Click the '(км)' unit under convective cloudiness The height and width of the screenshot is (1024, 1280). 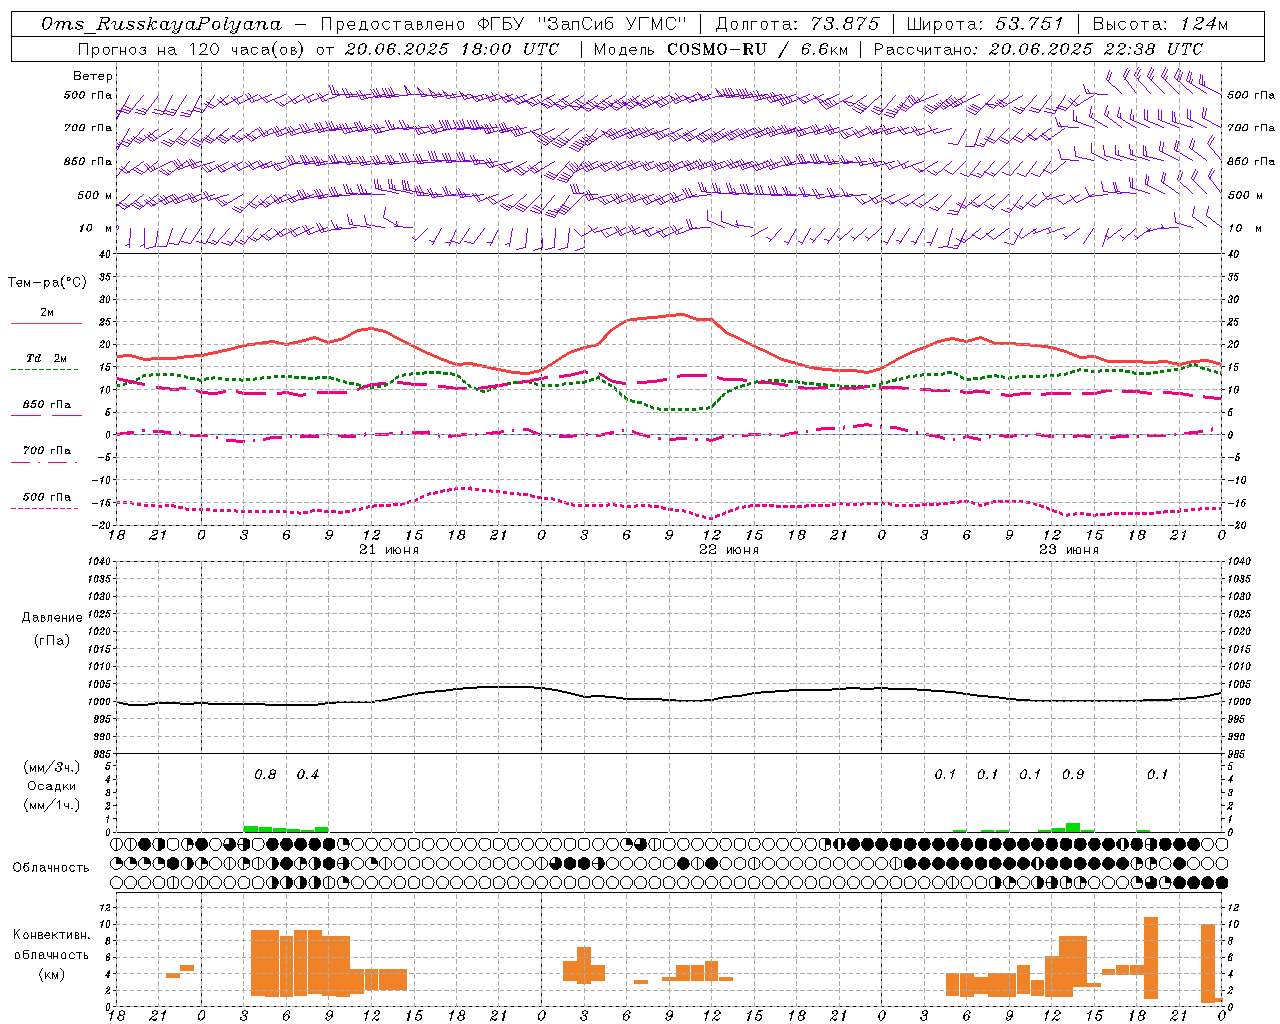coord(52,974)
